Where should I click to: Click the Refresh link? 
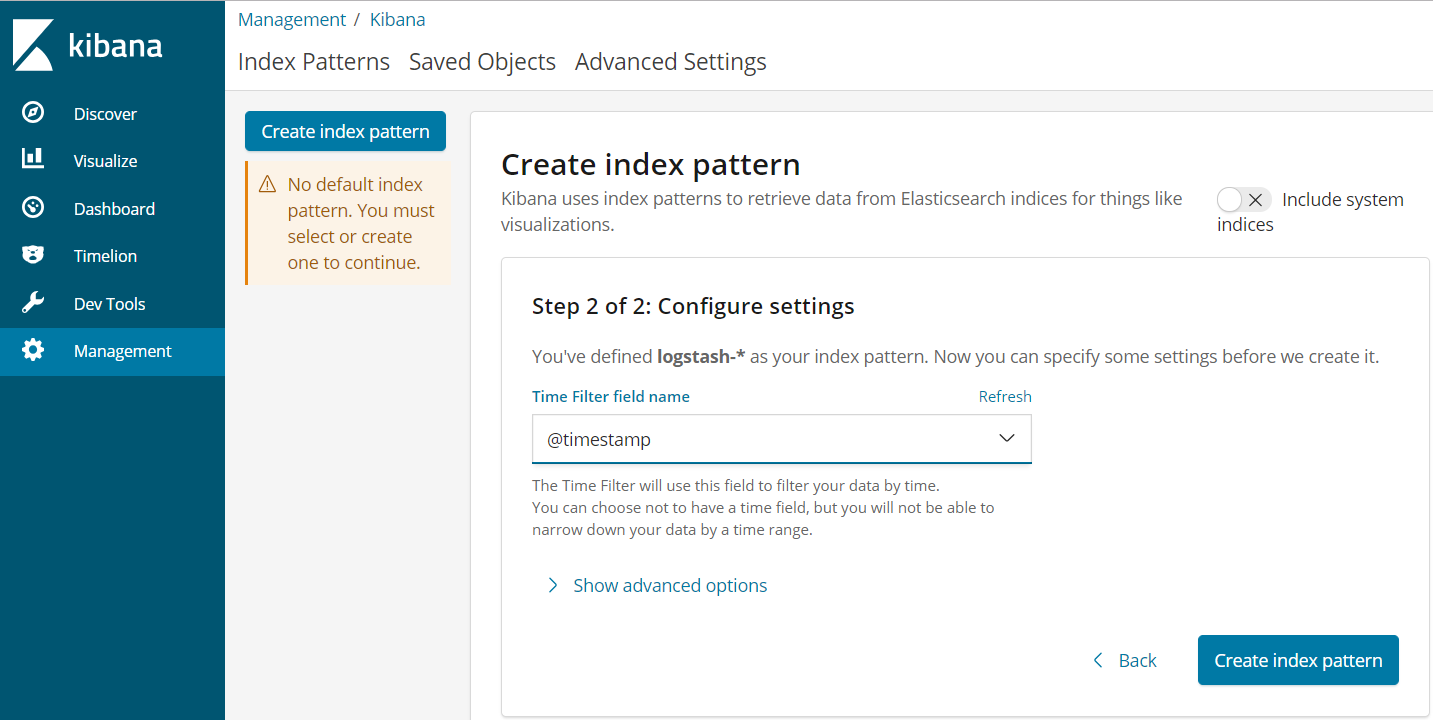(1004, 397)
